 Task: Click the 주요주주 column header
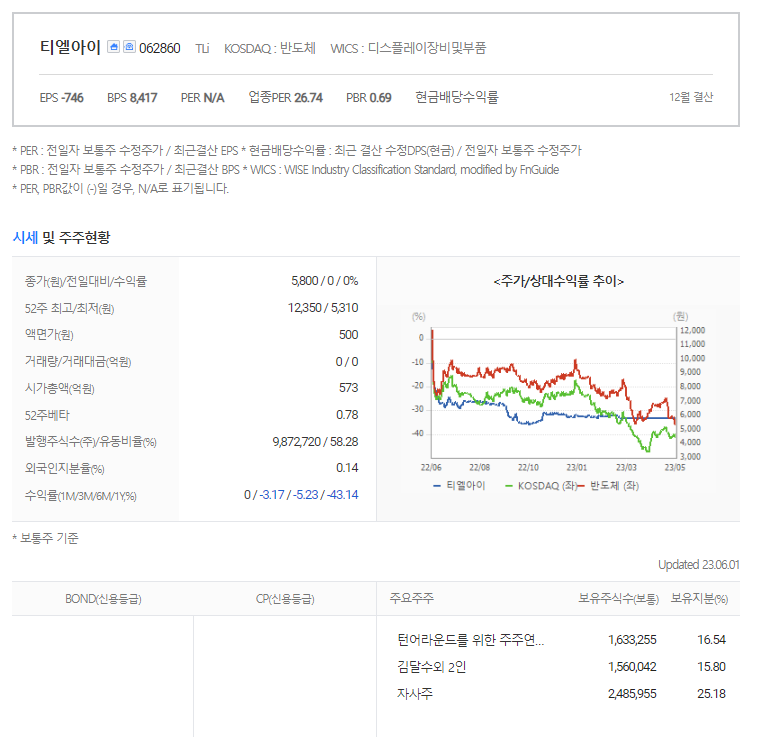coord(411,599)
